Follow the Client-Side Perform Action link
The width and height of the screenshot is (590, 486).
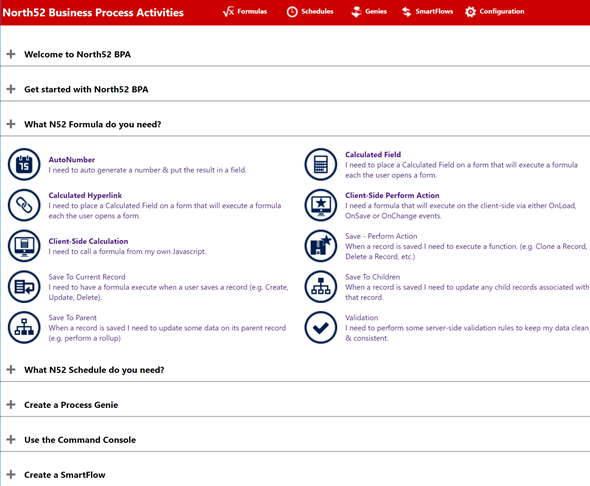point(392,195)
